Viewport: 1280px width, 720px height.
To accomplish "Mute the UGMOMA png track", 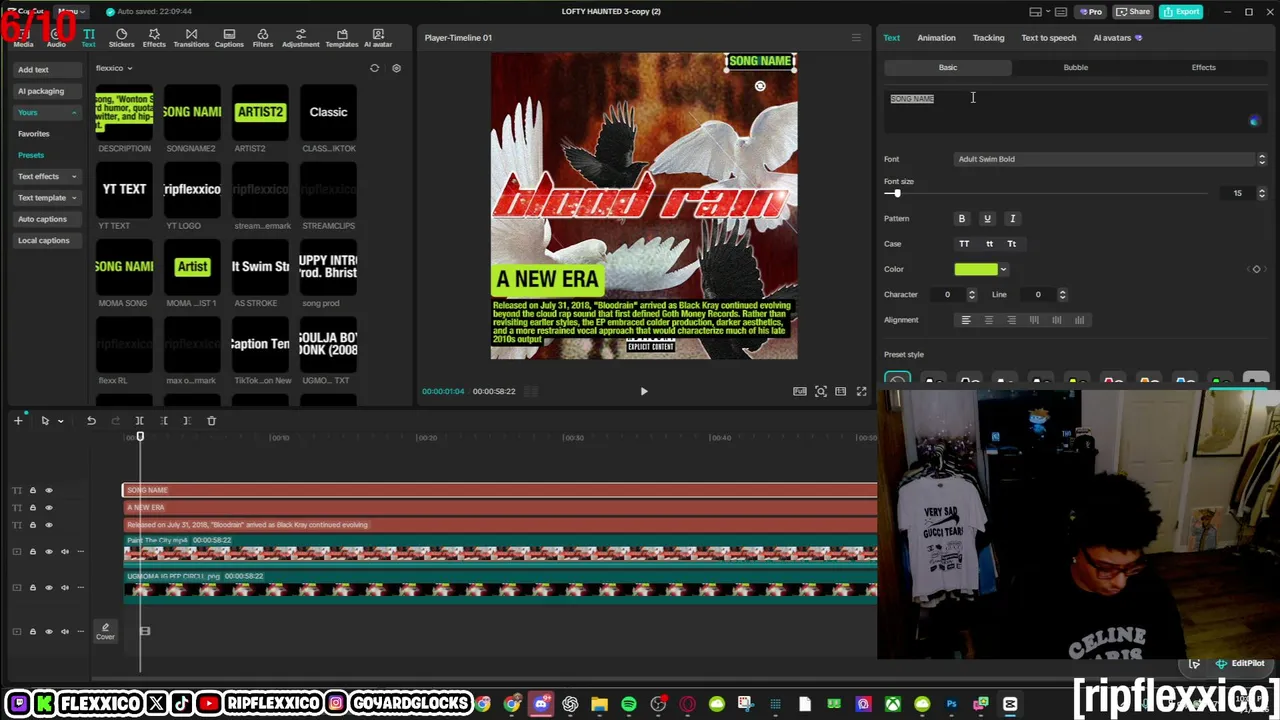I will coord(65,587).
